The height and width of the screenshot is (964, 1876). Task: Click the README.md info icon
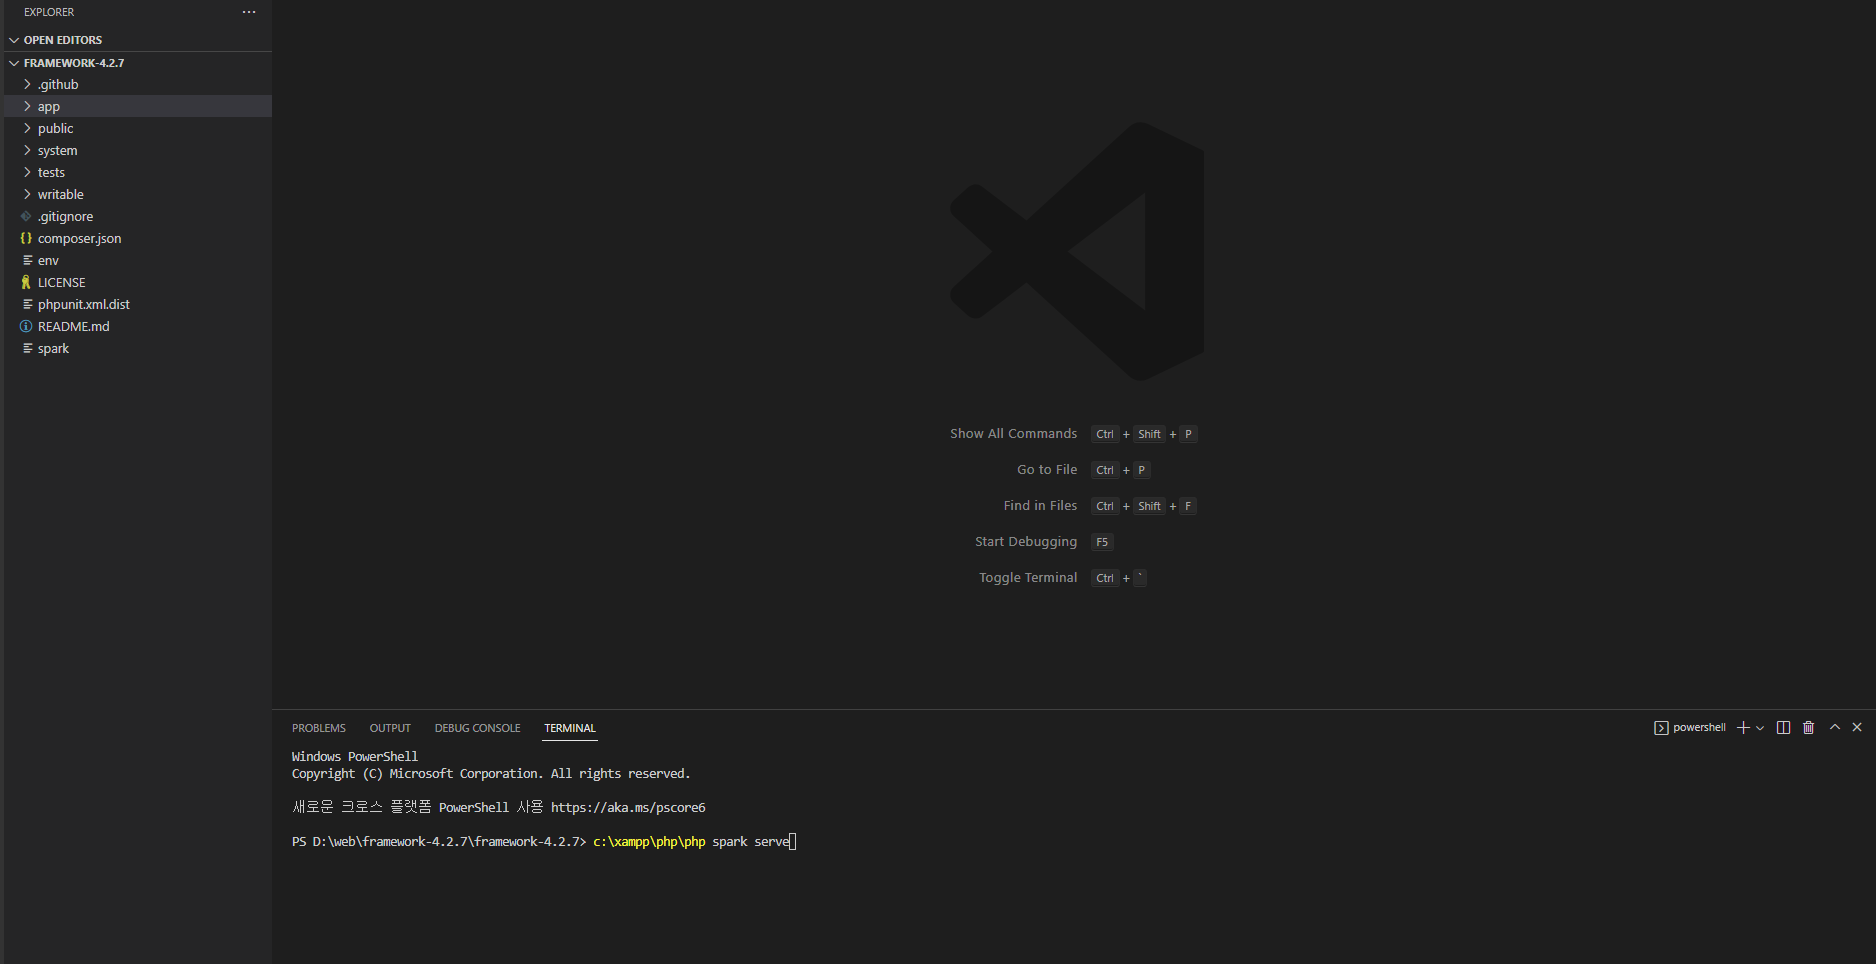click(27, 326)
